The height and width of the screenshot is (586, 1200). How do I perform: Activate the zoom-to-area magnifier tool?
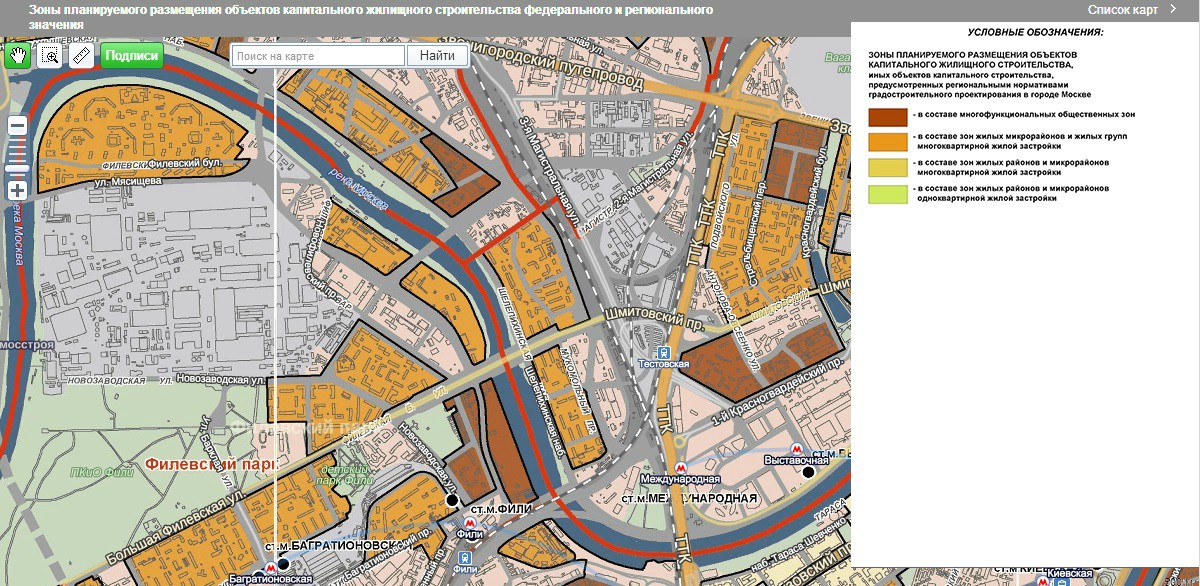pyautogui.click(x=49, y=56)
